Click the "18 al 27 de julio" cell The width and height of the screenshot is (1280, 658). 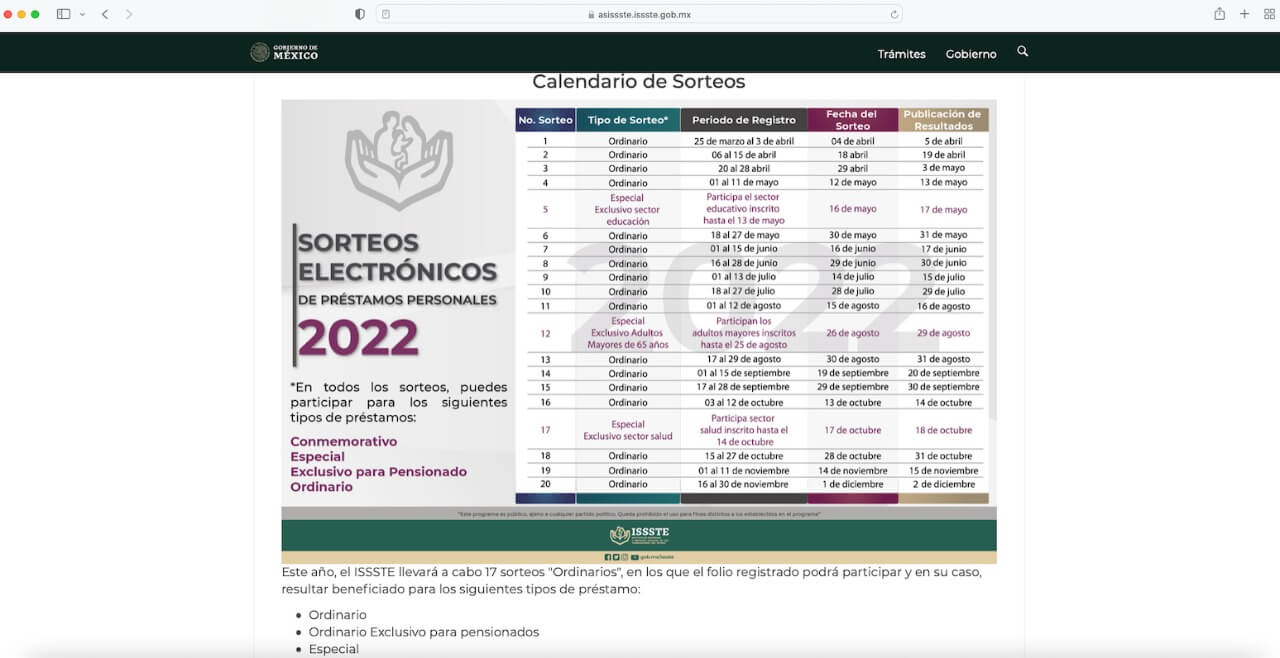click(x=744, y=292)
